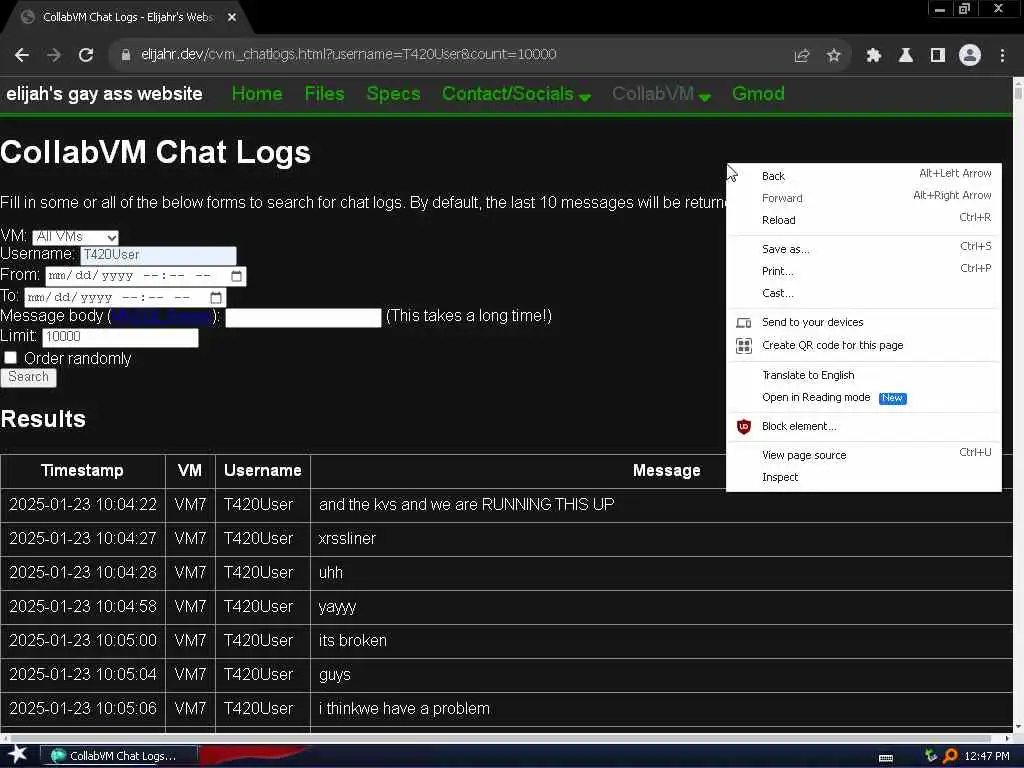Choose Print... in context menu
Screen dimensions: 1024x768
tap(863, 271)
